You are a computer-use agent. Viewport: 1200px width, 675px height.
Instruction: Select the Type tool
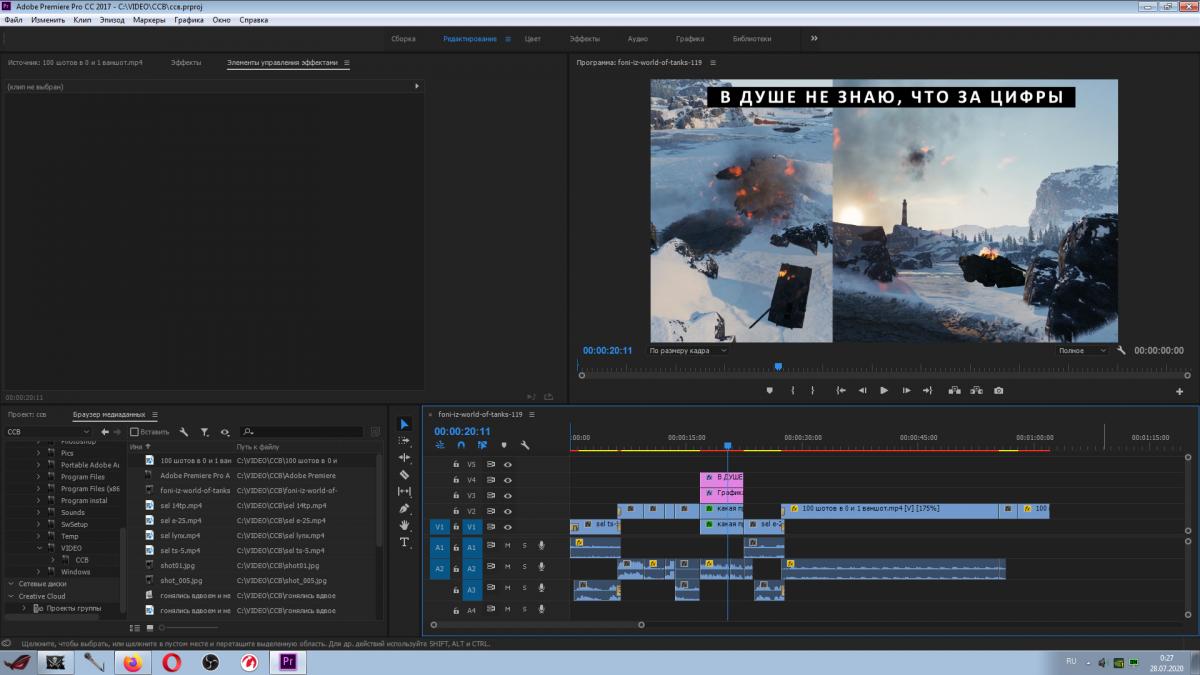coord(404,542)
